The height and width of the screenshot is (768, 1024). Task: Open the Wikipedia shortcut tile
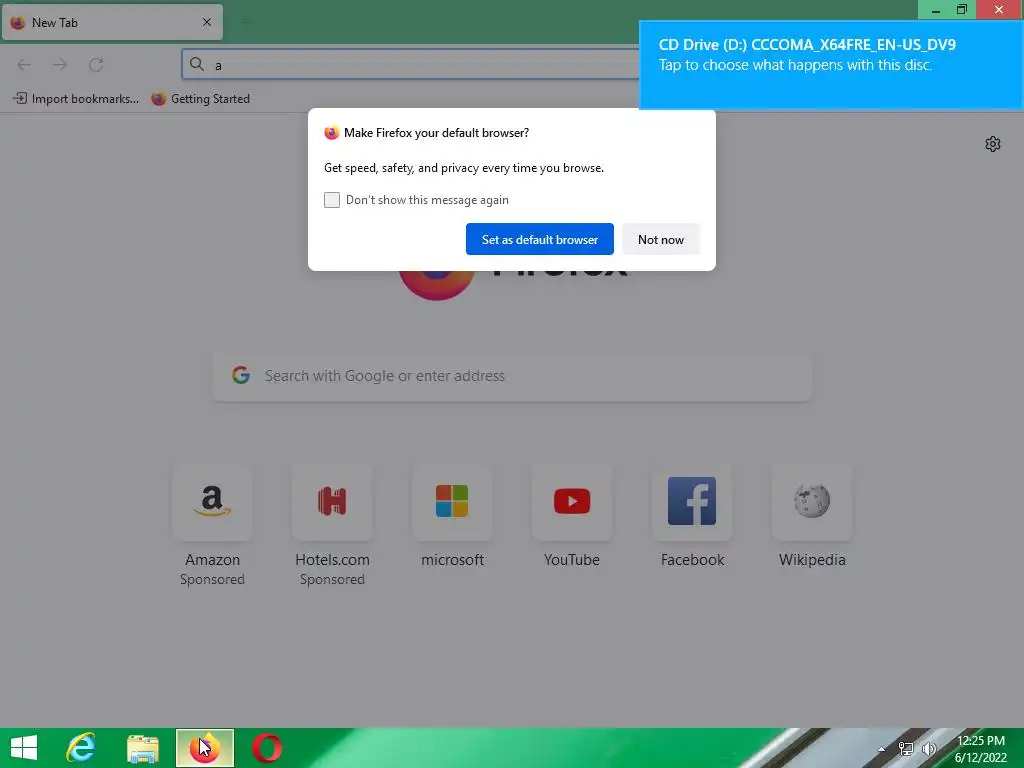tap(812, 502)
